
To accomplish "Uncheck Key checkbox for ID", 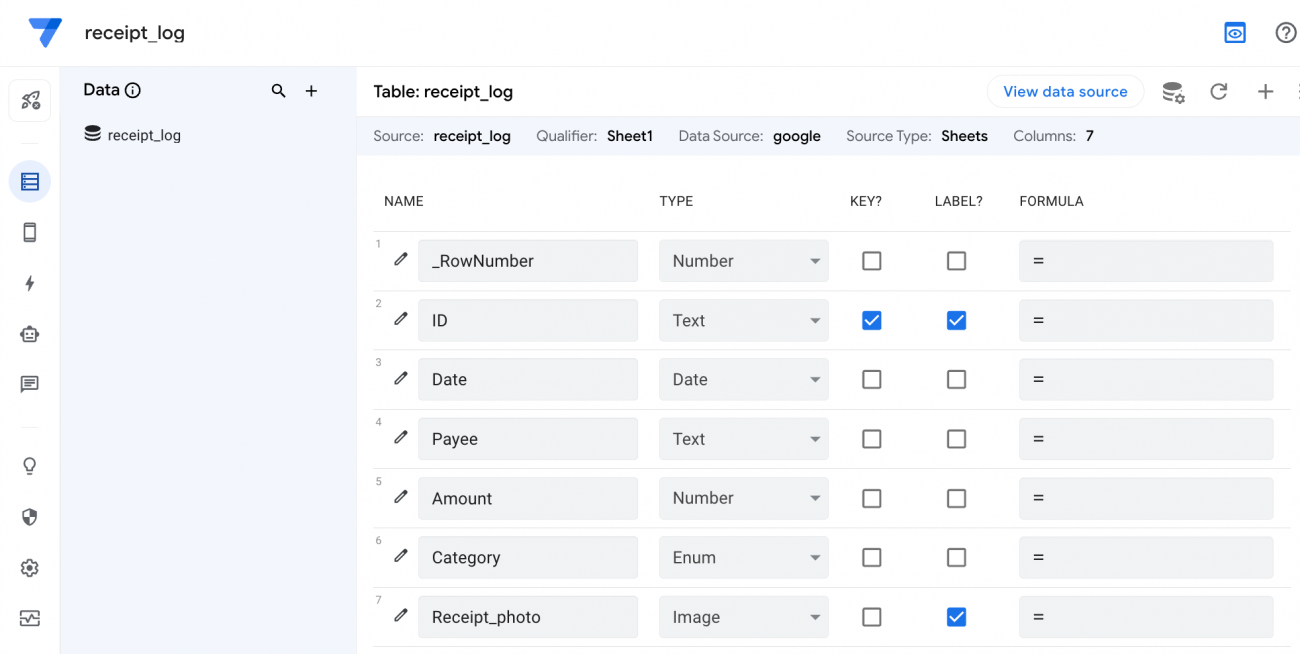I will 872,320.
